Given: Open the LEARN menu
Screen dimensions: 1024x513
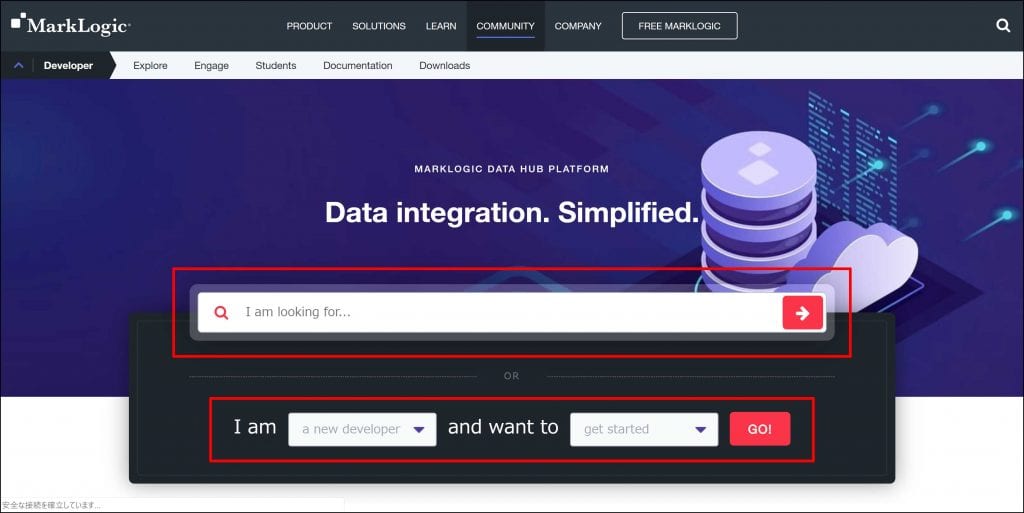Looking at the screenshot, I should (441, 26).
